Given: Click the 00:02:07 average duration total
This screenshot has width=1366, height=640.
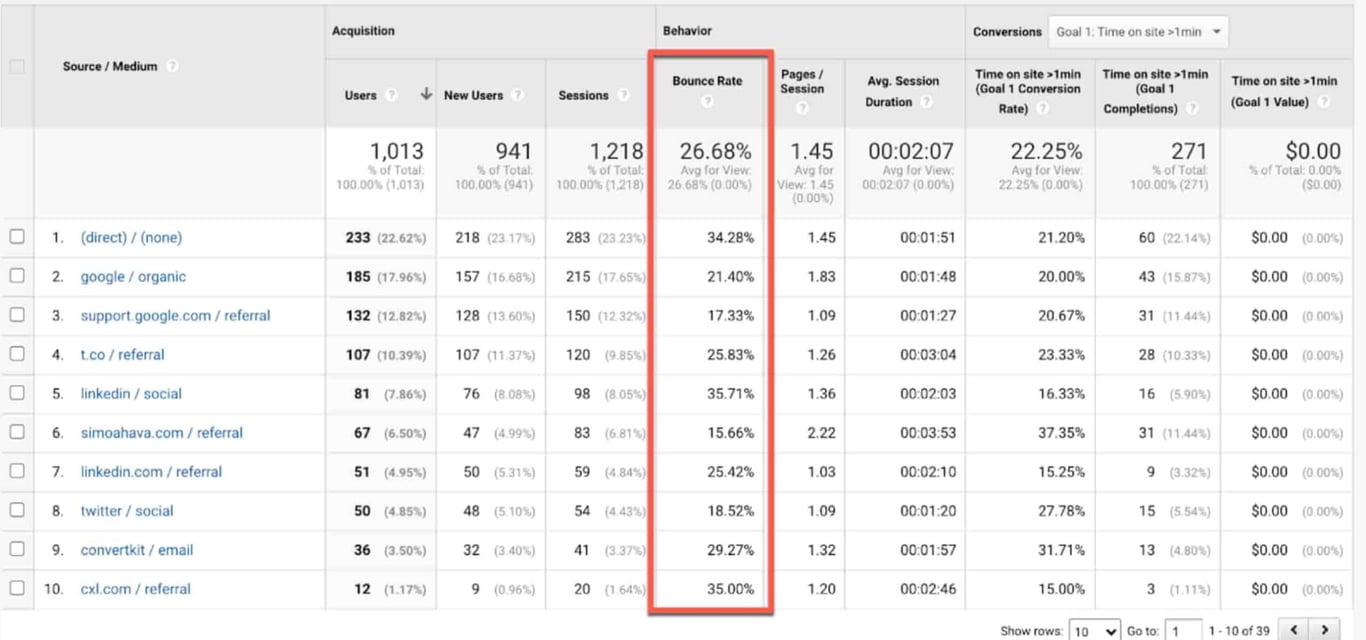Looking at the screenshot, I should (x=912, y=151).
